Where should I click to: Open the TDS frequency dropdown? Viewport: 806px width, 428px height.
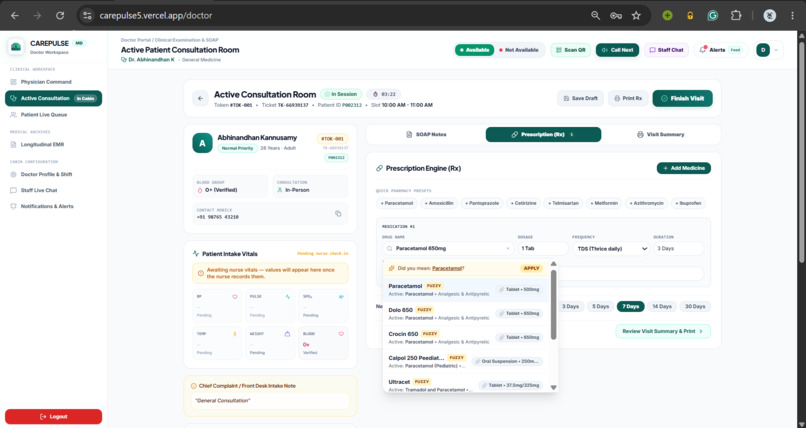611,249
